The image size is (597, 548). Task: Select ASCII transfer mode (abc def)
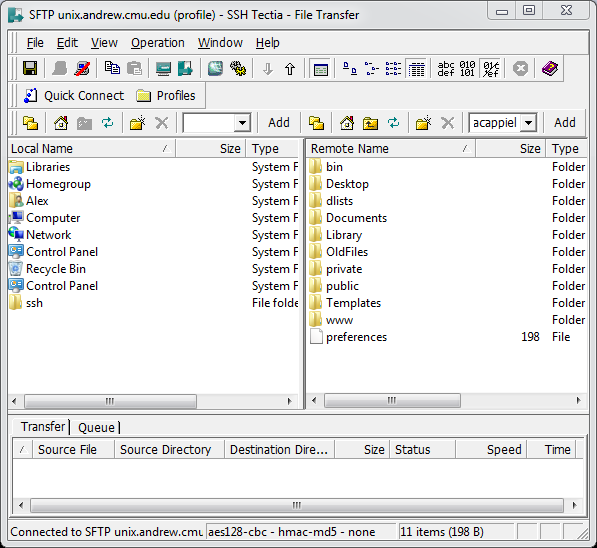(446, 69)
